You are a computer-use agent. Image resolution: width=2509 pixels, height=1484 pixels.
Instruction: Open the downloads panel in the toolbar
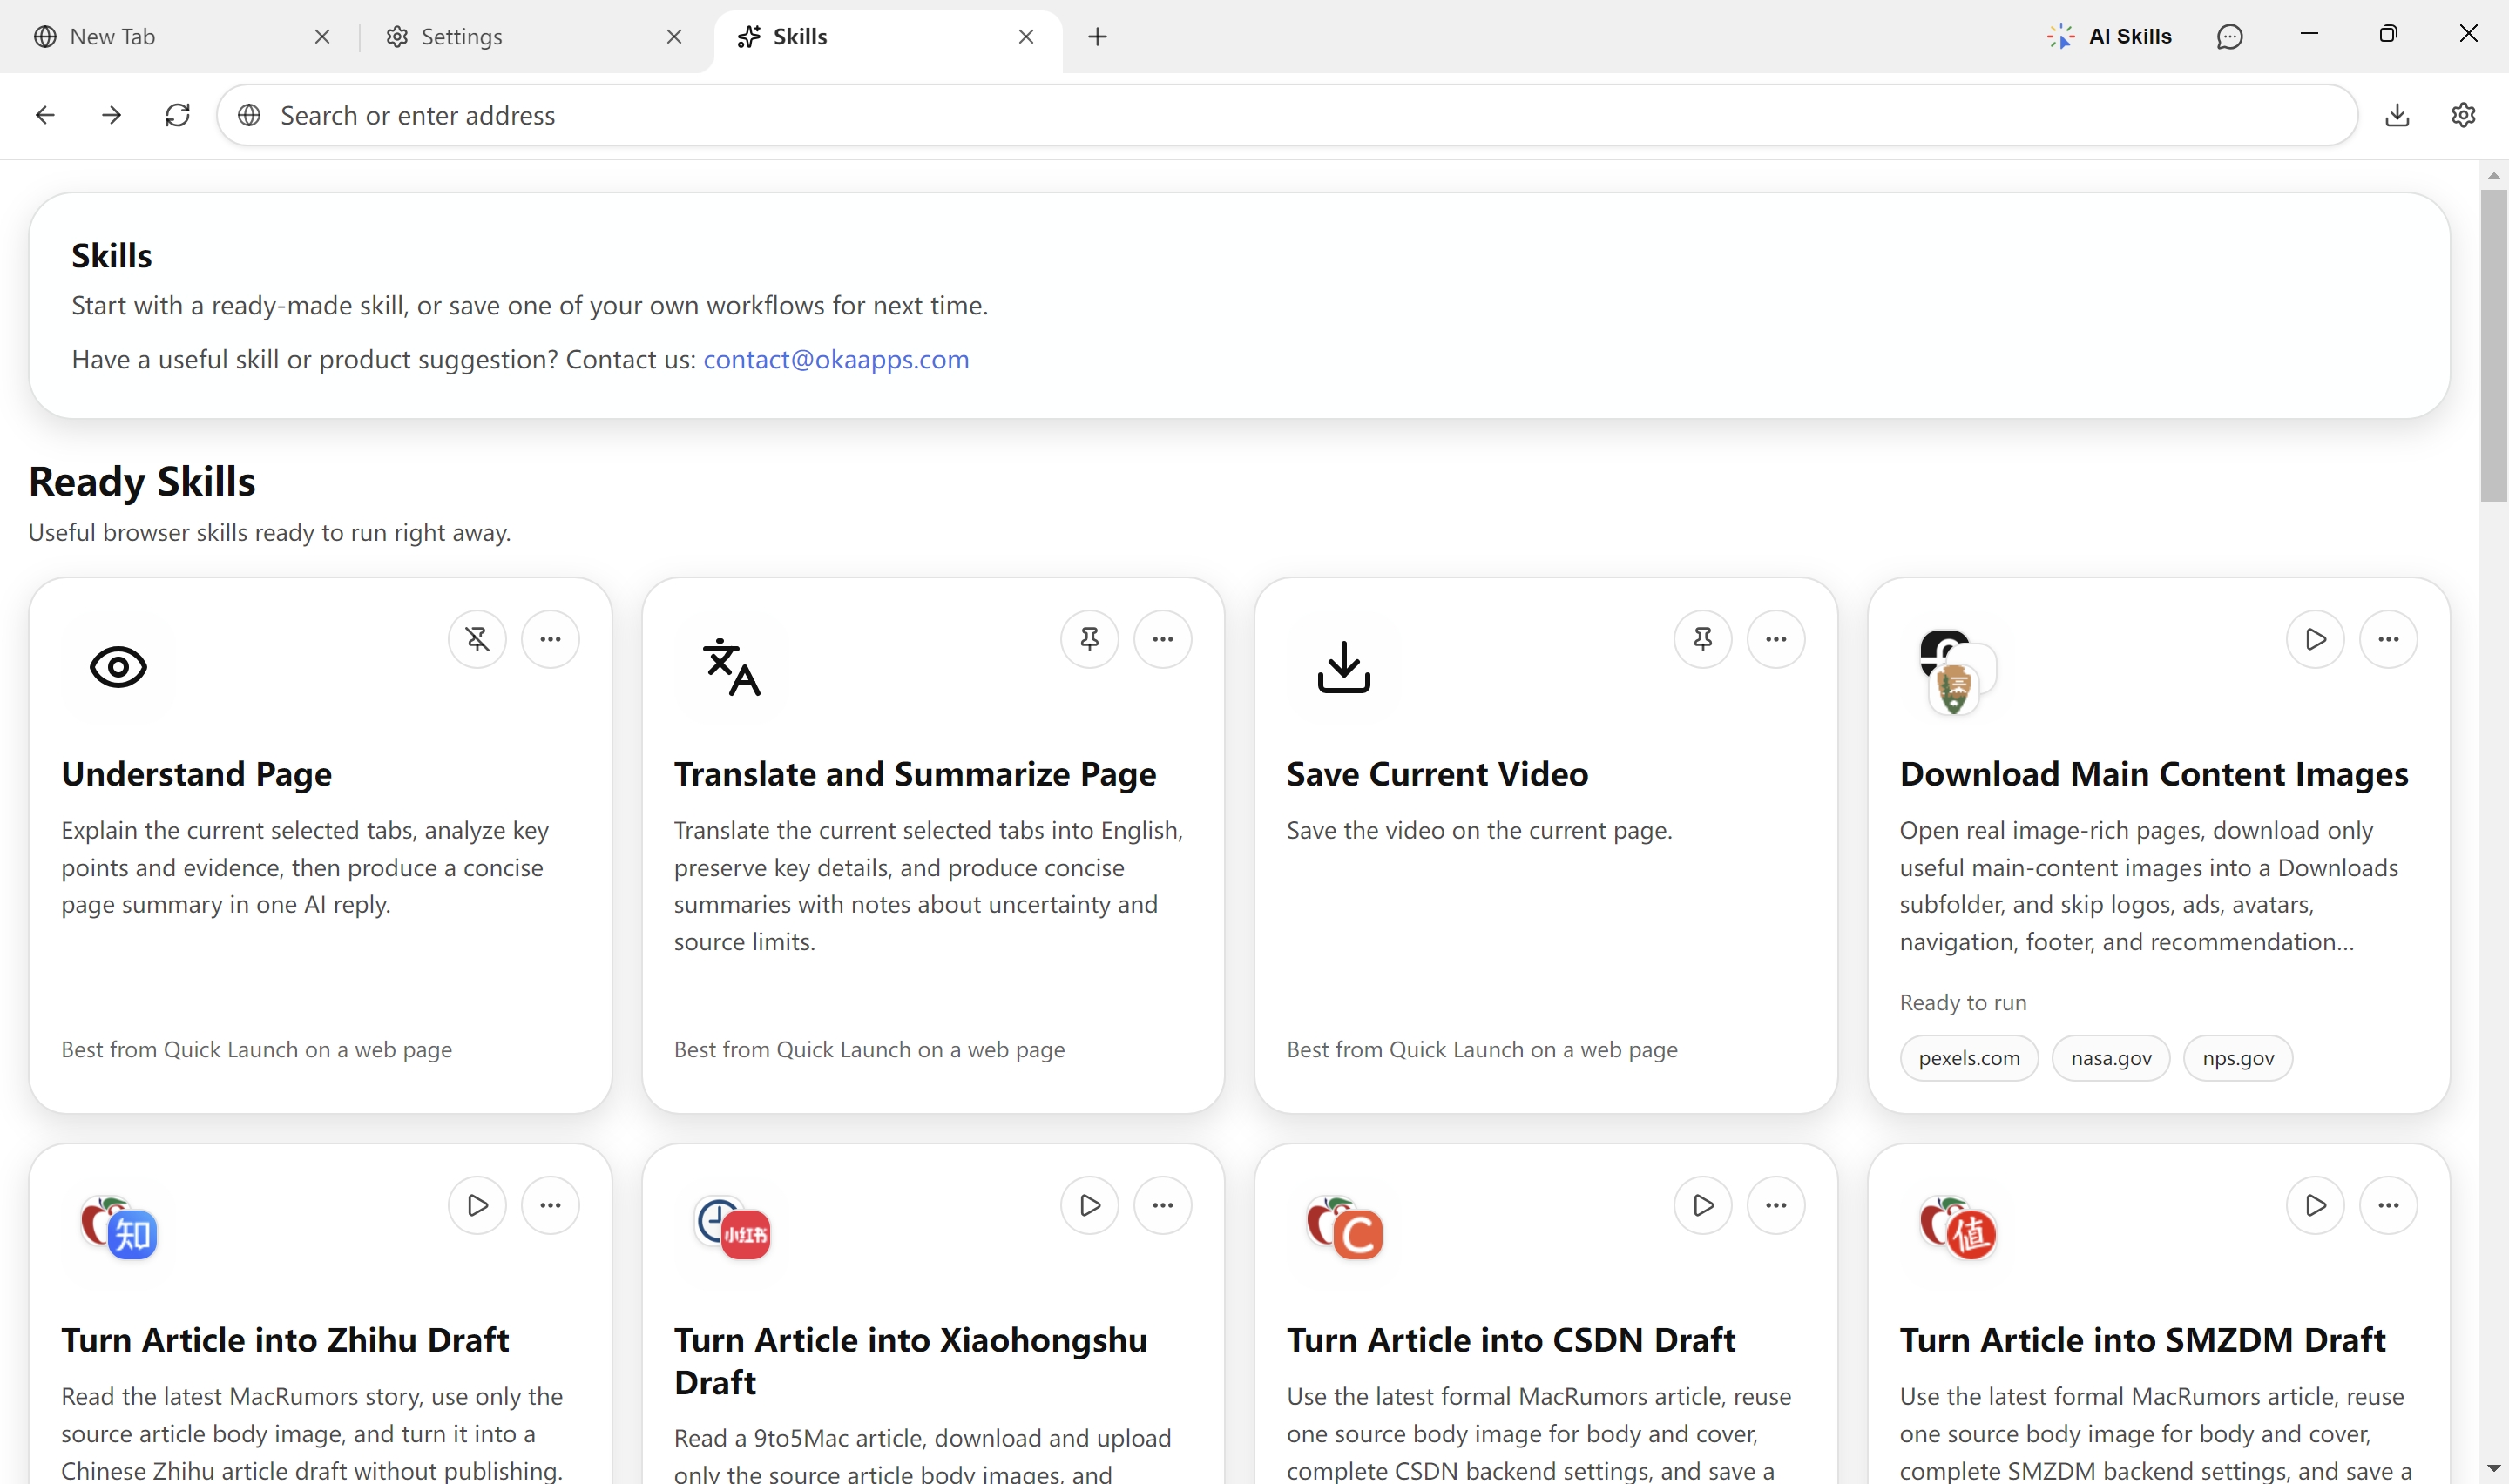coord(2396,115)
